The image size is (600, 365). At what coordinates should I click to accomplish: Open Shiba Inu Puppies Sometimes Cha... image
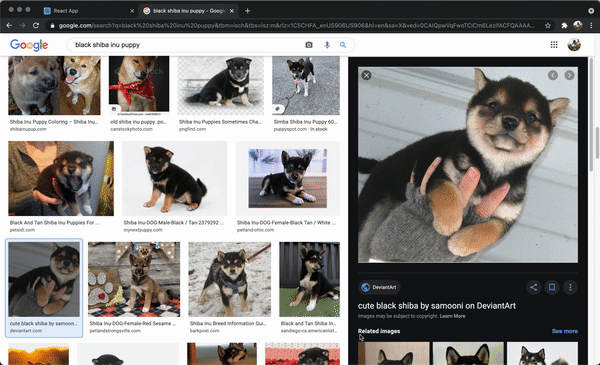tap(221, 85)
